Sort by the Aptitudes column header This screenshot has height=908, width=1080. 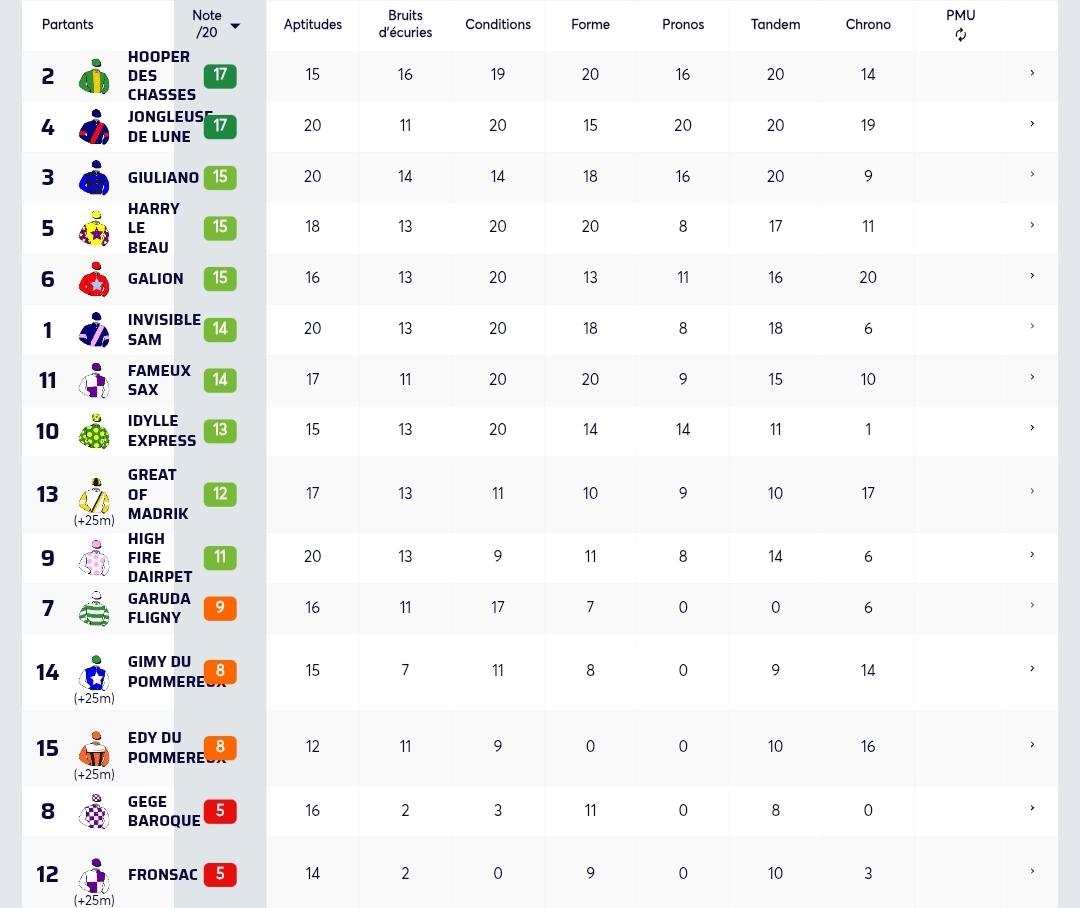pyautogui.click(x=313, y=24)
